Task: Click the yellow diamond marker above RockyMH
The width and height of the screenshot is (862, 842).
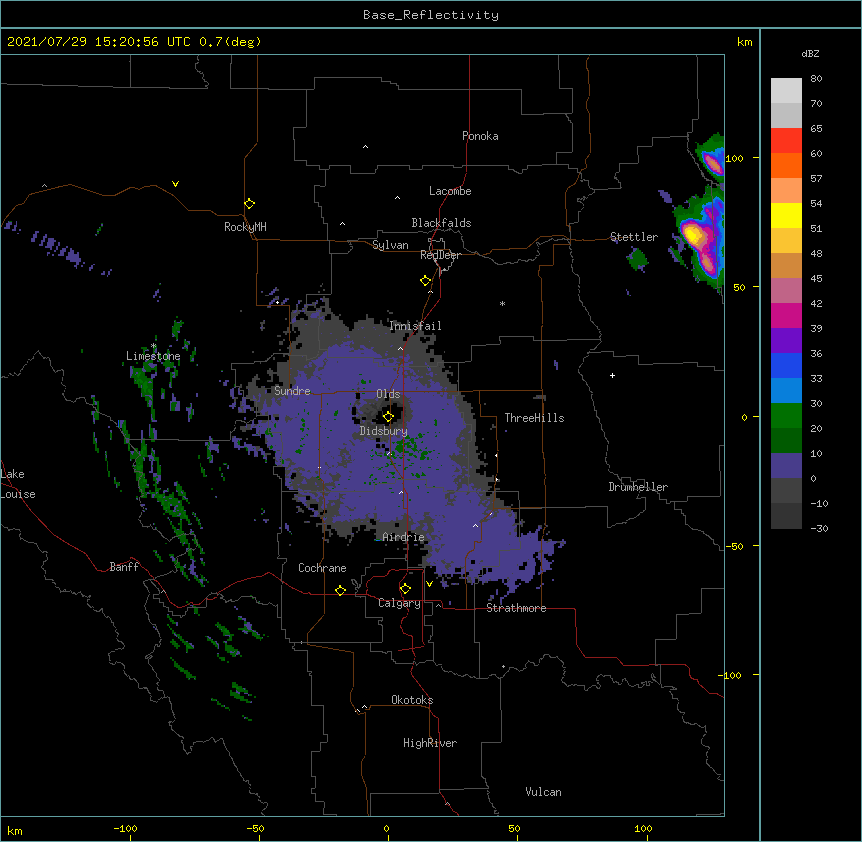Action: pos(249,204)
